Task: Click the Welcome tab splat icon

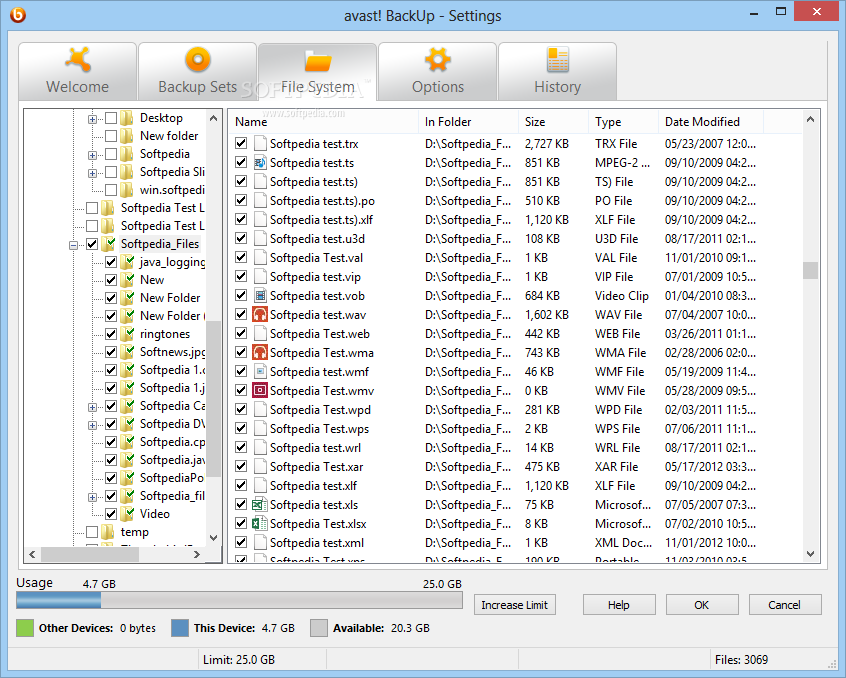Action: pyautogui.click(x=78, y=59)
